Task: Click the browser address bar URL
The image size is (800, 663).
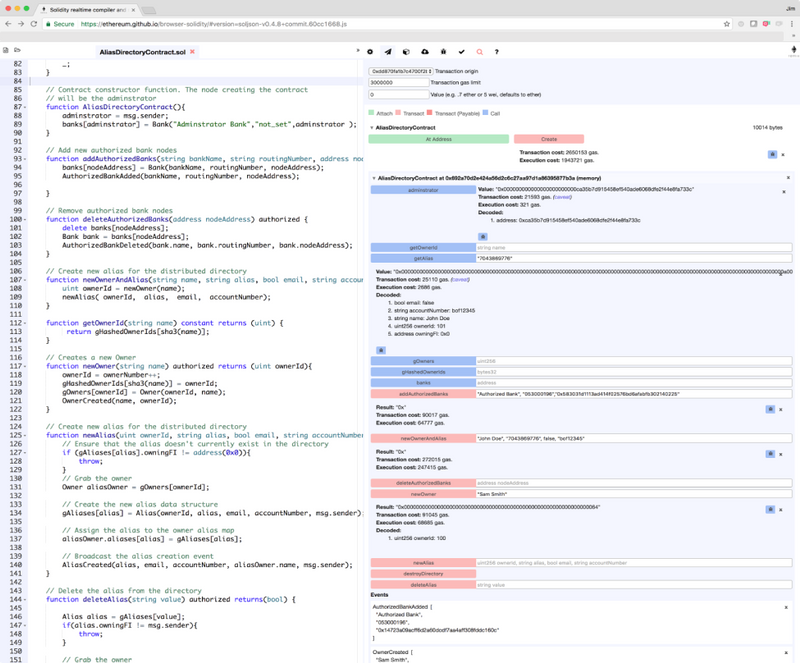Action: (x=214, y=24)
